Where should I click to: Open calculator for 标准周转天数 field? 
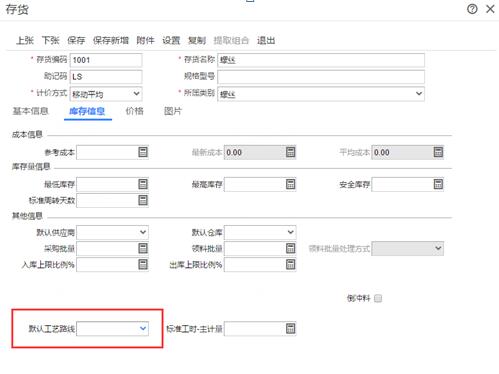point(143,200)
